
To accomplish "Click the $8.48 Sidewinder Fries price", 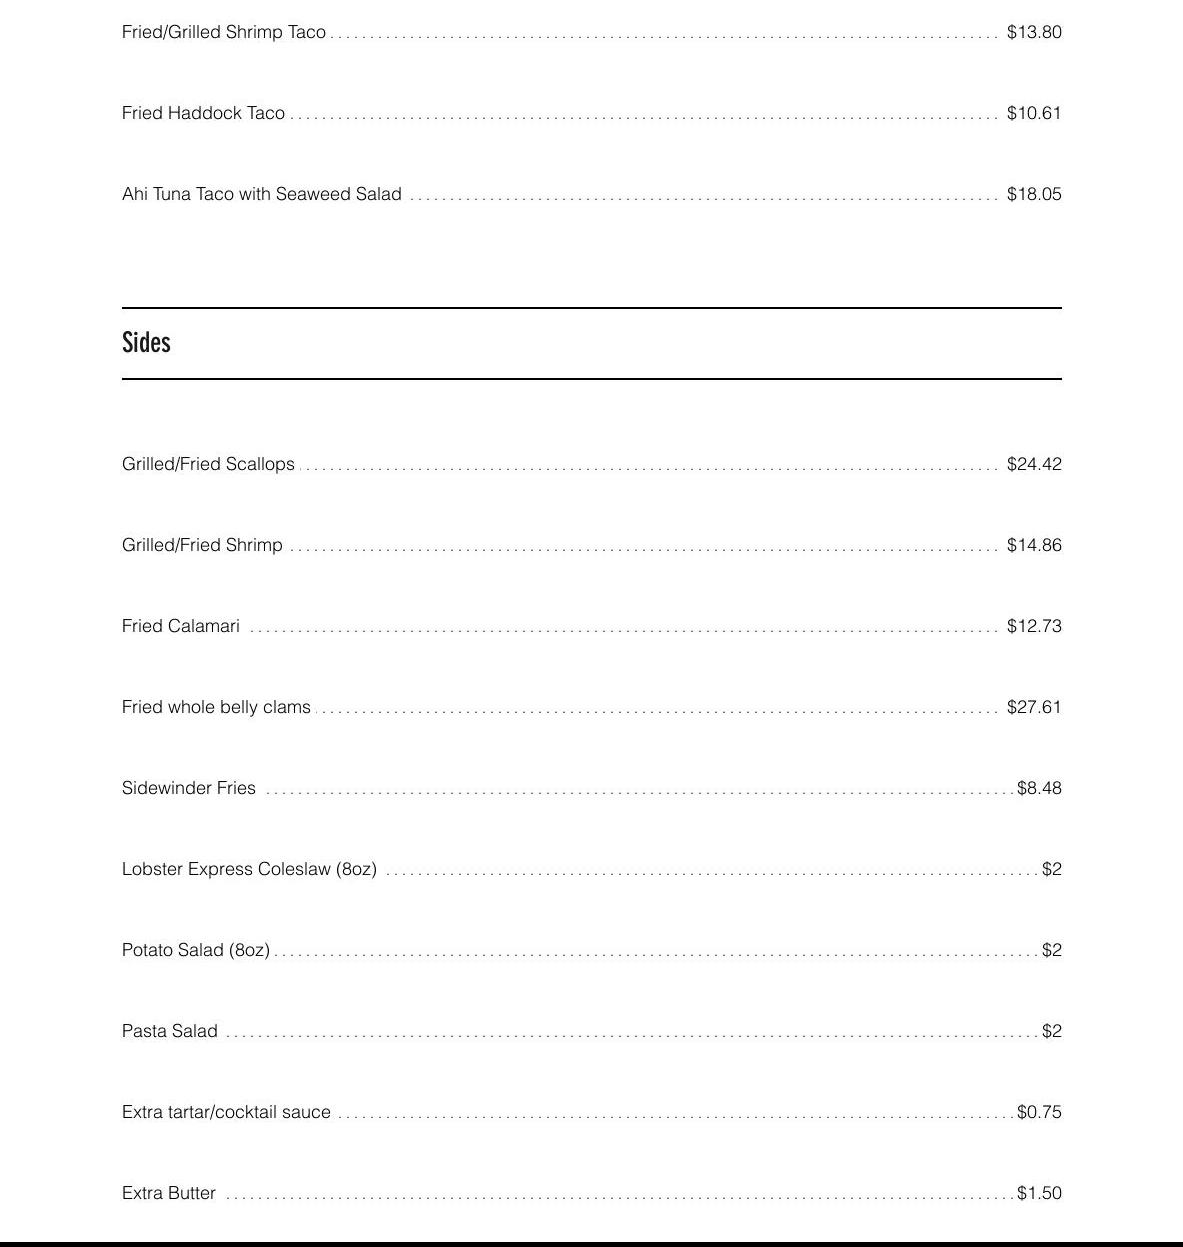I will [x=1039, y=788].
